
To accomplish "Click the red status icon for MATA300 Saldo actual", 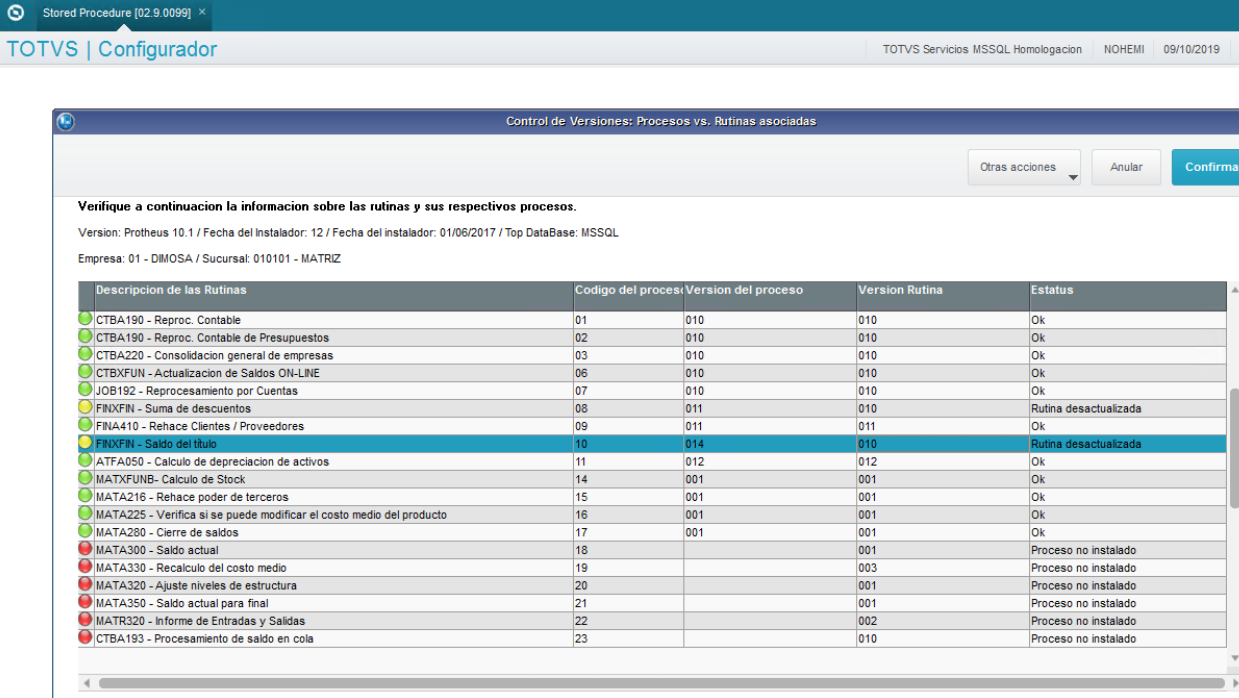I will [85, 550].
